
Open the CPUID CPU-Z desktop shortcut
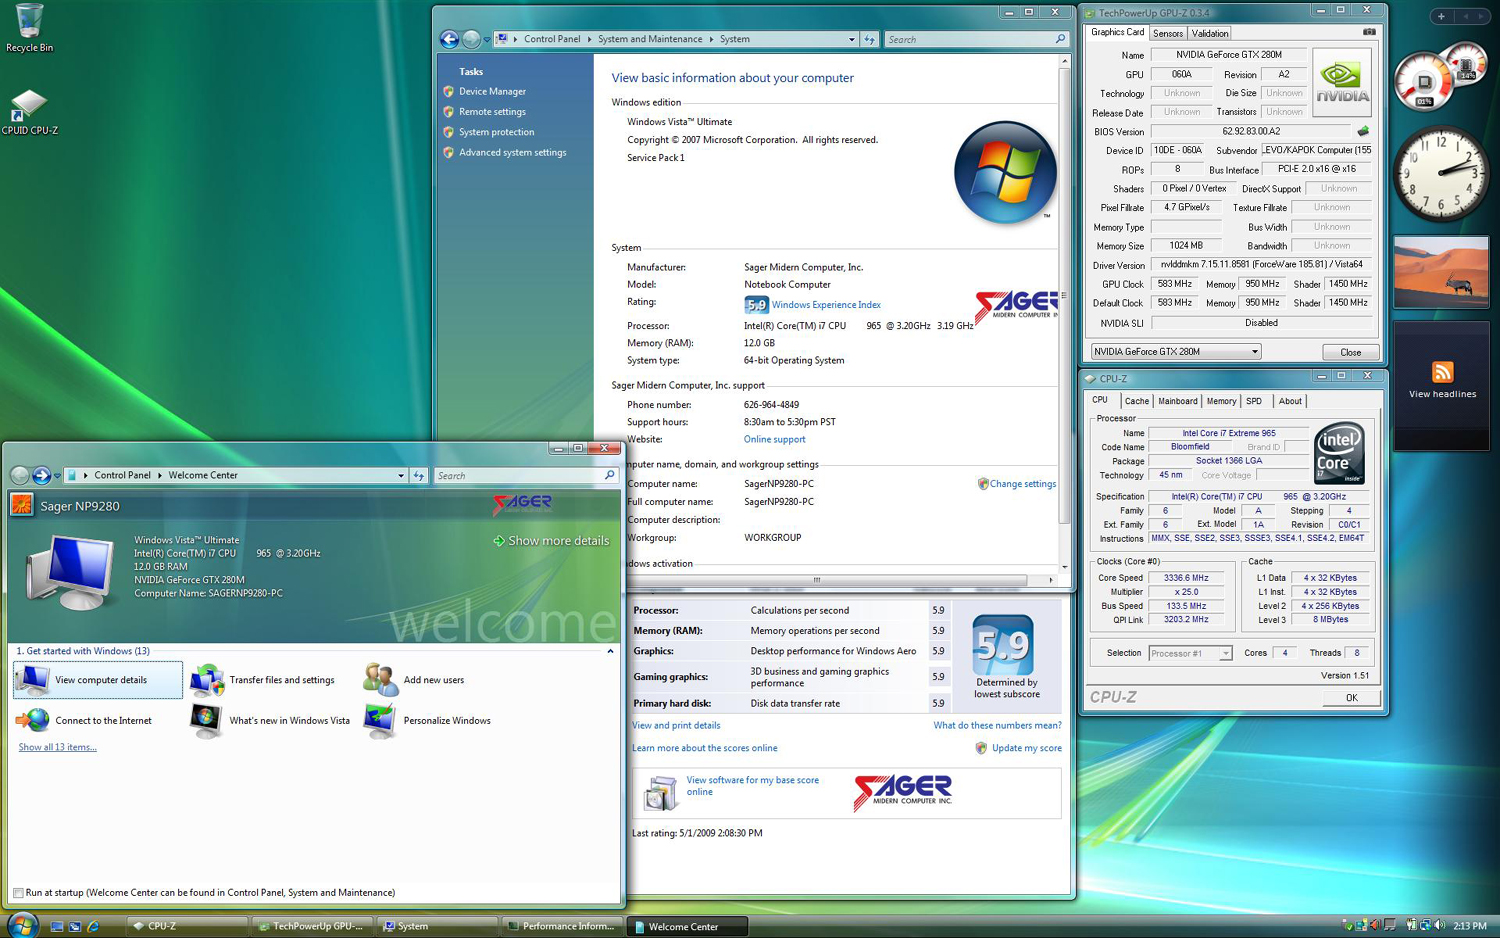coord(29,112)
